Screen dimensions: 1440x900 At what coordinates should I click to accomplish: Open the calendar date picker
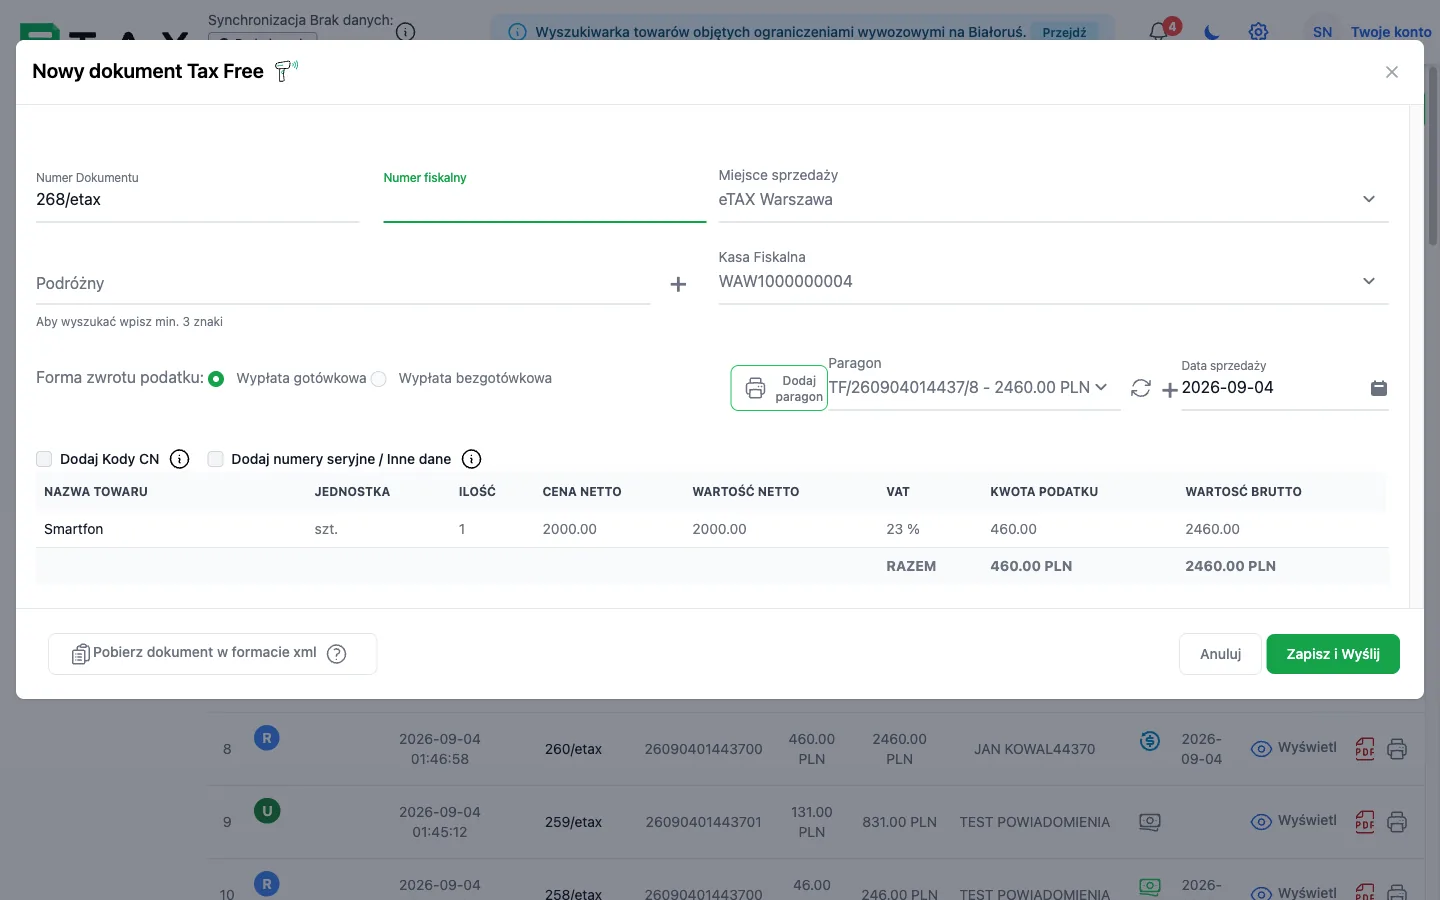[1378, 388]
